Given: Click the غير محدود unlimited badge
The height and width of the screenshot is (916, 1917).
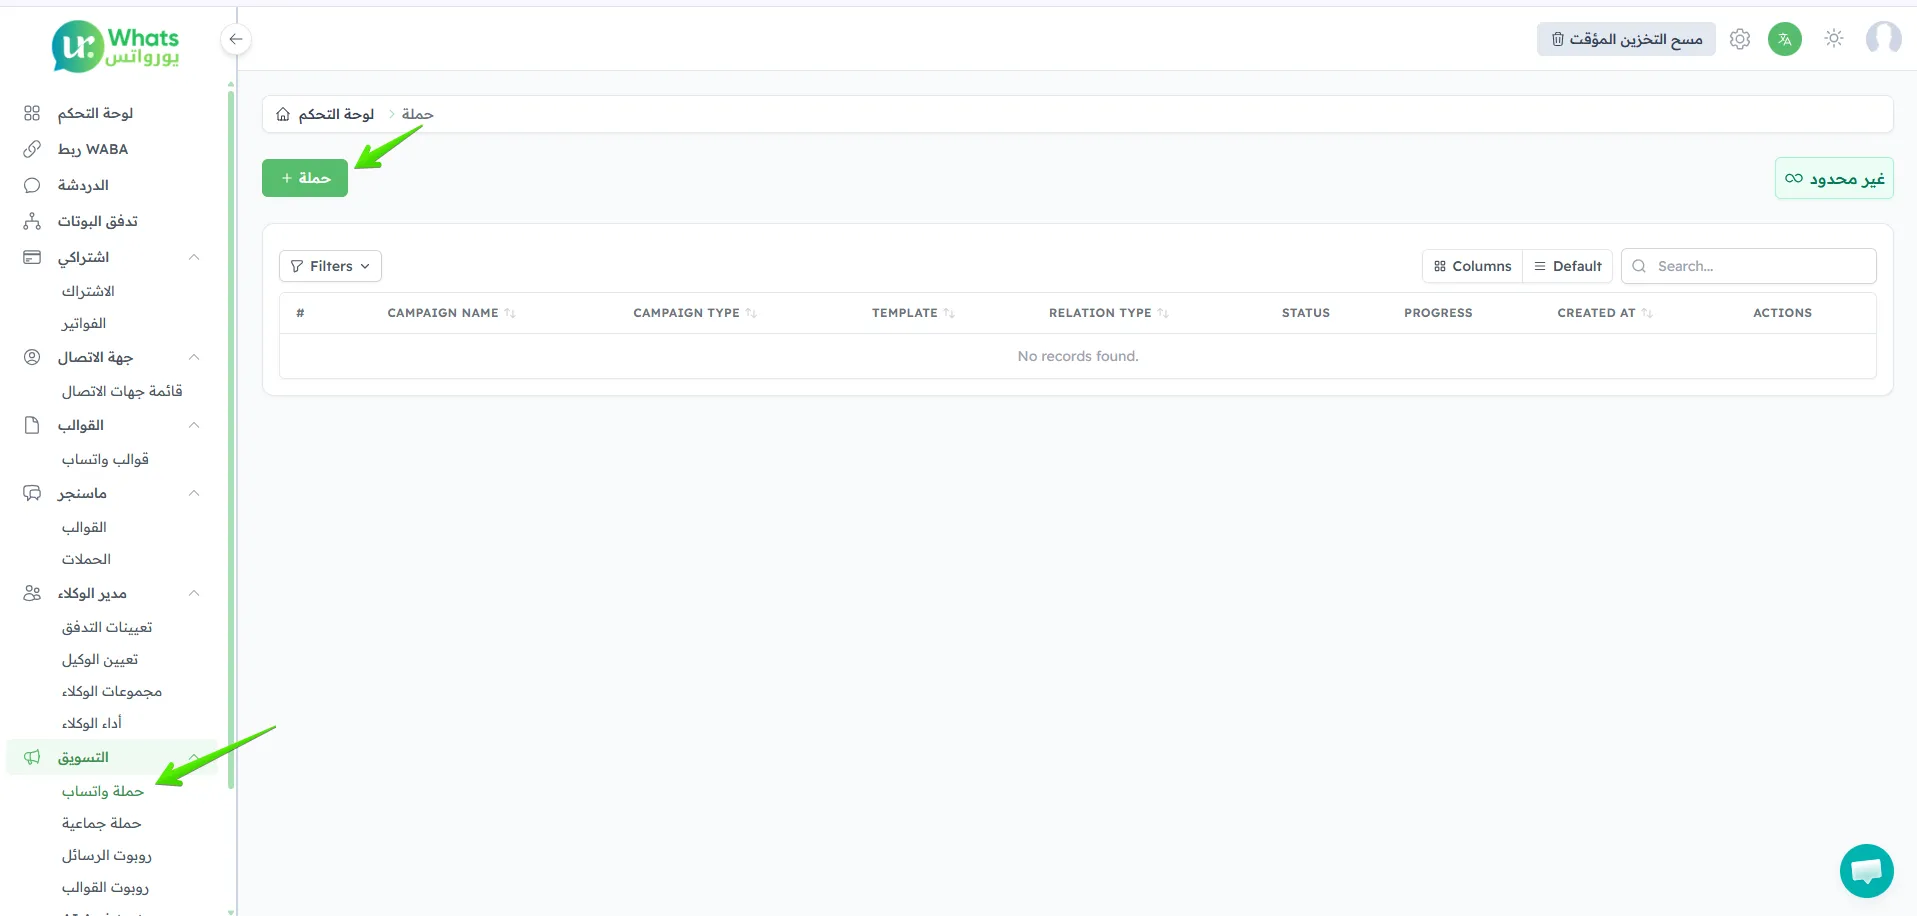Looking at the screenshot, I should (x=1834, y=179).
